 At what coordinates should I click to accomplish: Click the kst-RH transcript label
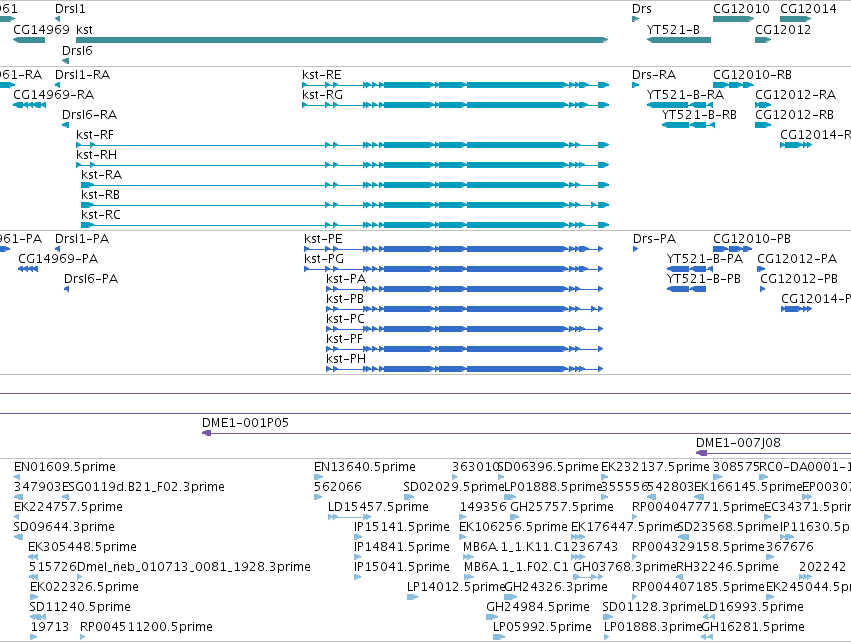[x=97, y=155]
